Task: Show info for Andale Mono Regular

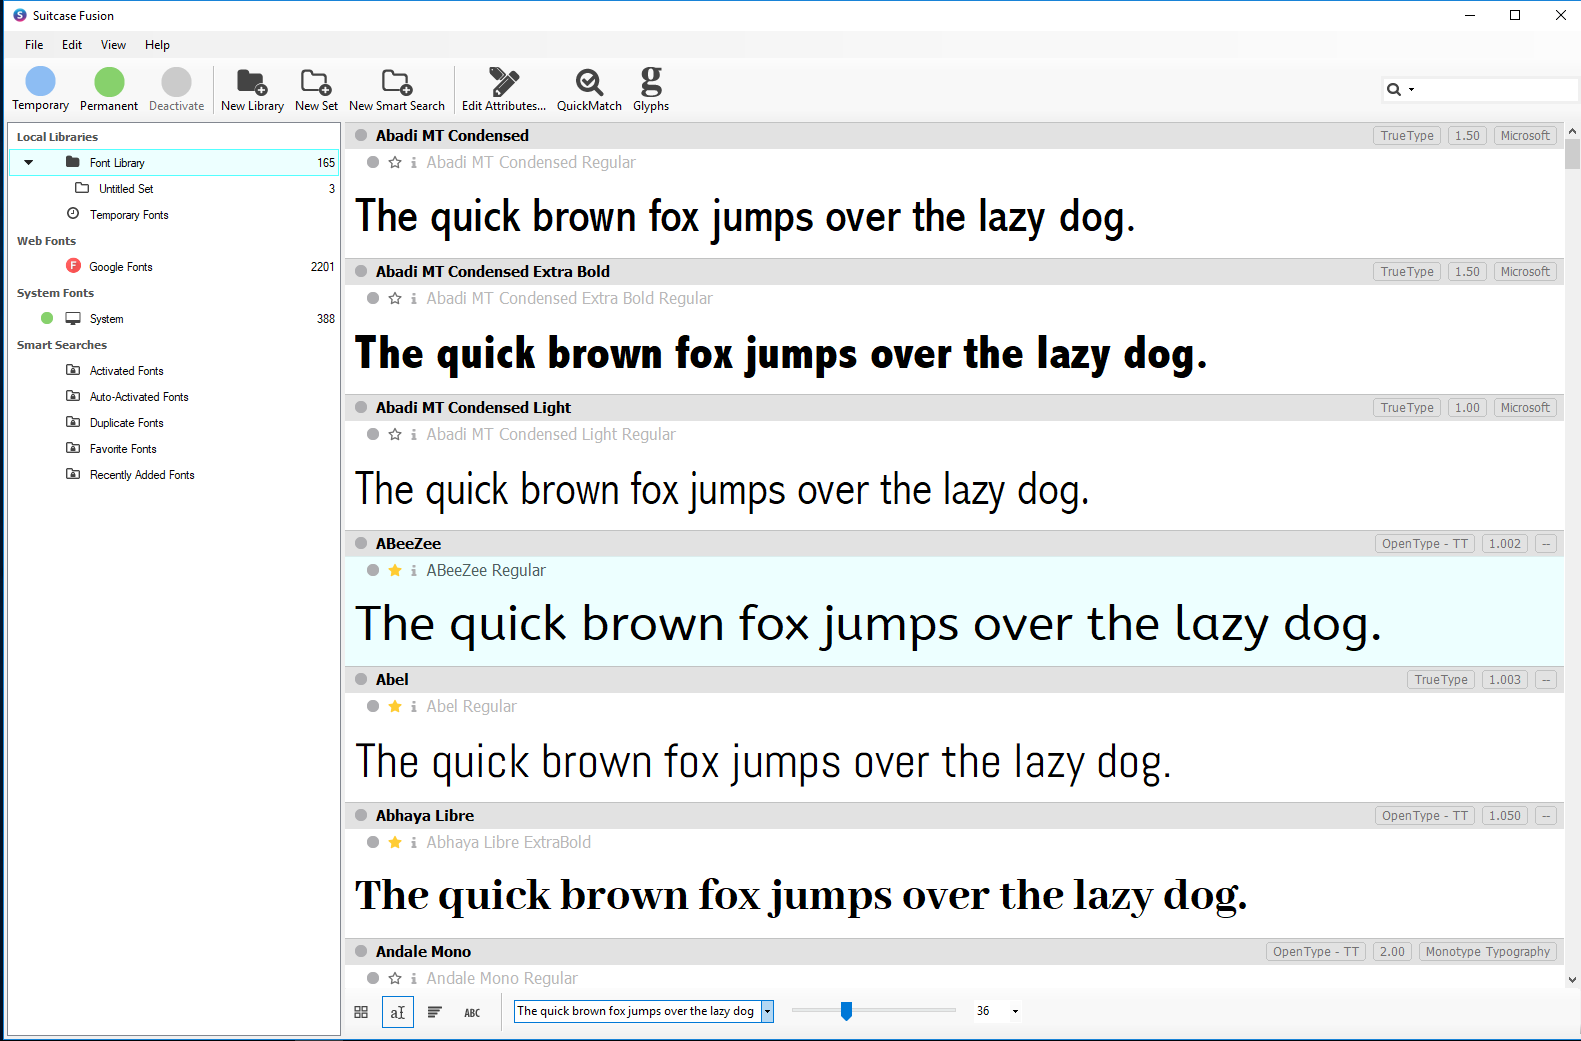Action: [414, 978]
